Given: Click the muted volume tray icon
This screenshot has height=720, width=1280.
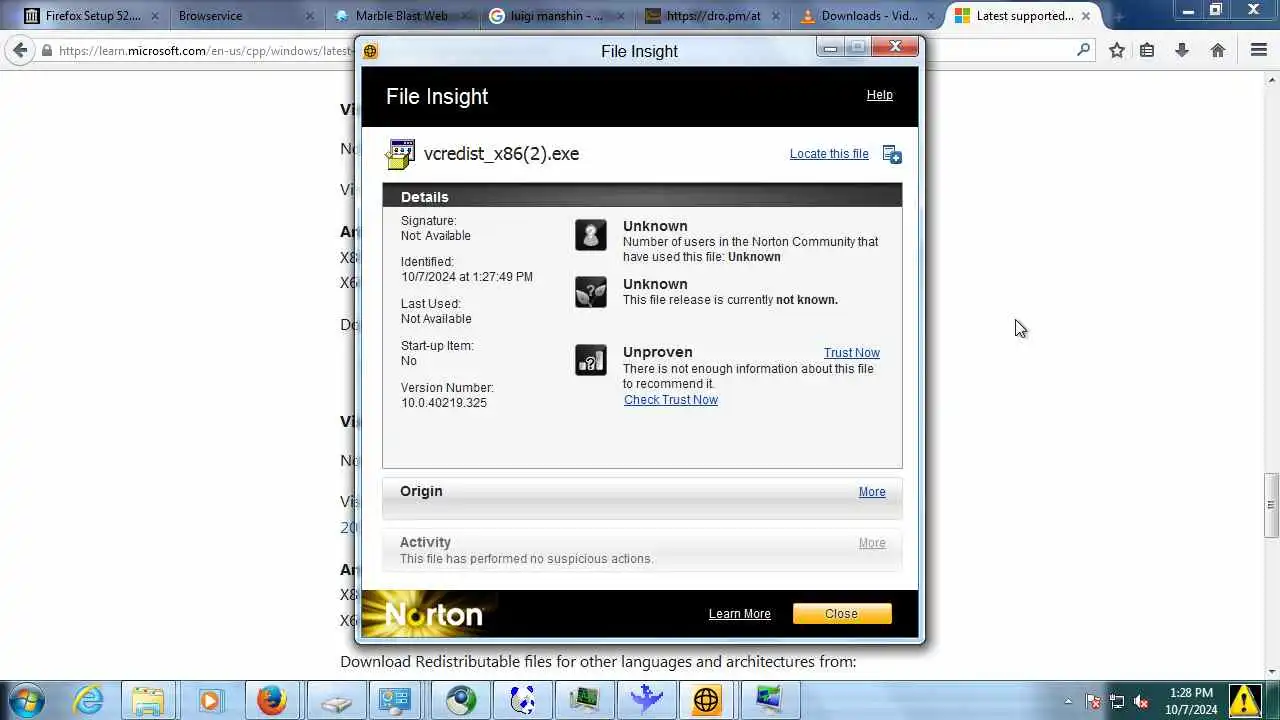Looking at the screenshot, I should [1141, 701].
